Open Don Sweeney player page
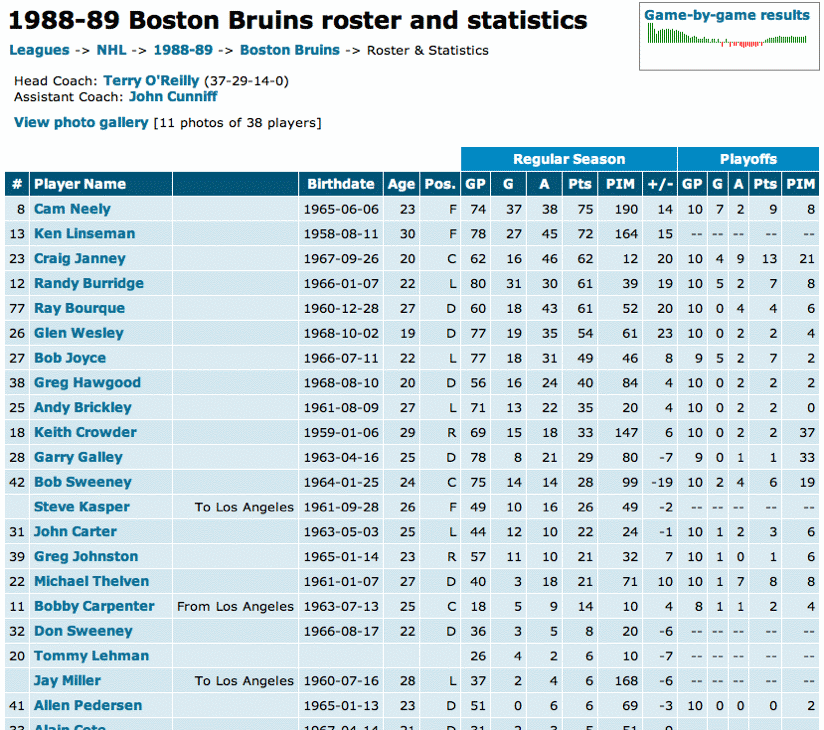The image size is (824, 730). tap(83, 631)
